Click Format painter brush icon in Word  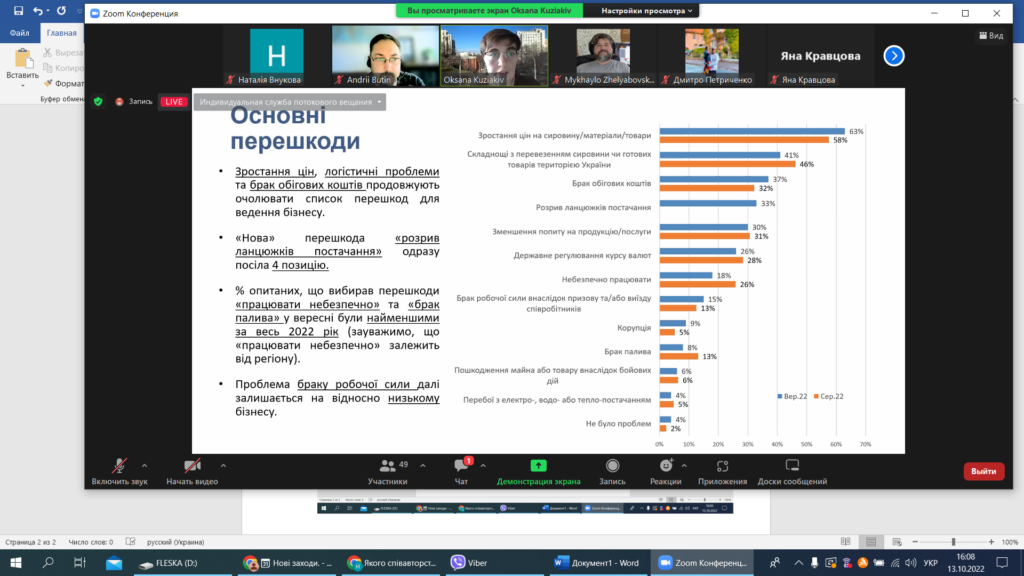tap(47, 84)
